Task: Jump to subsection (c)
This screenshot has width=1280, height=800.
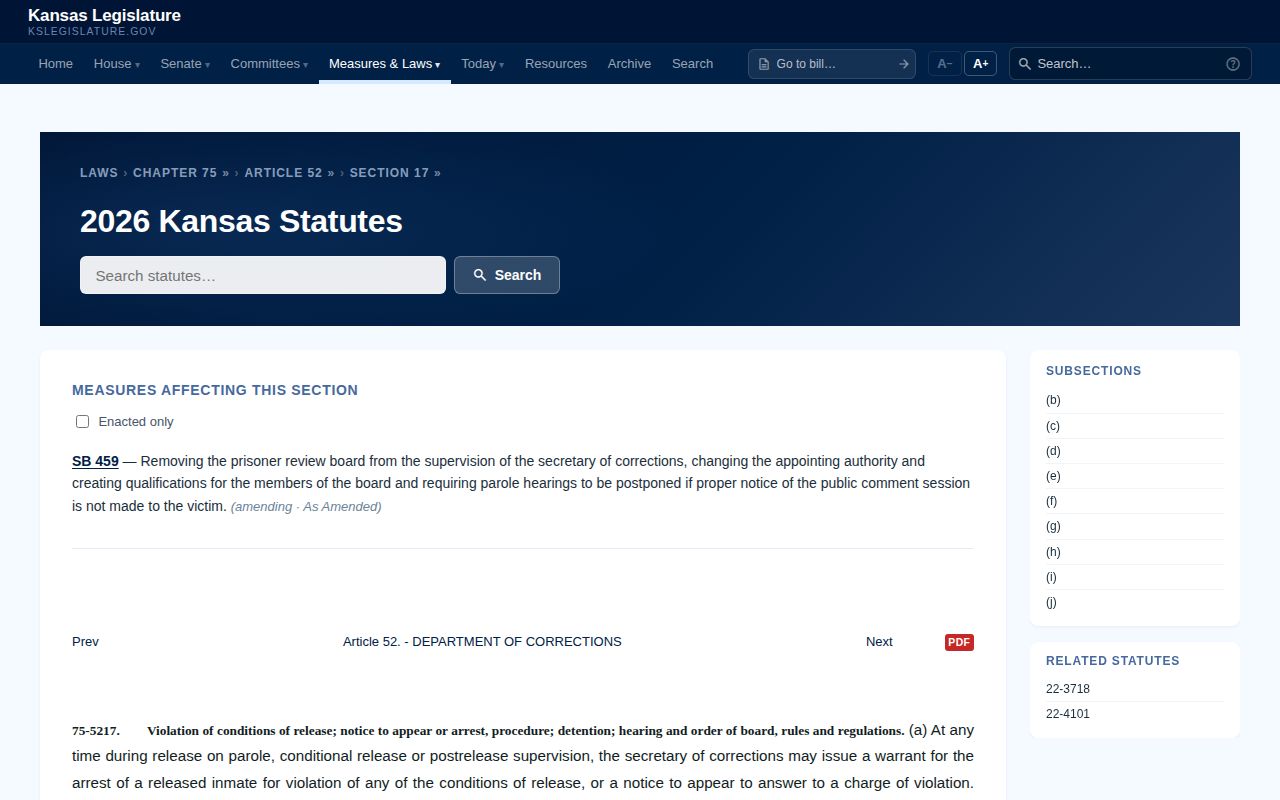Action: [1053, 426]
